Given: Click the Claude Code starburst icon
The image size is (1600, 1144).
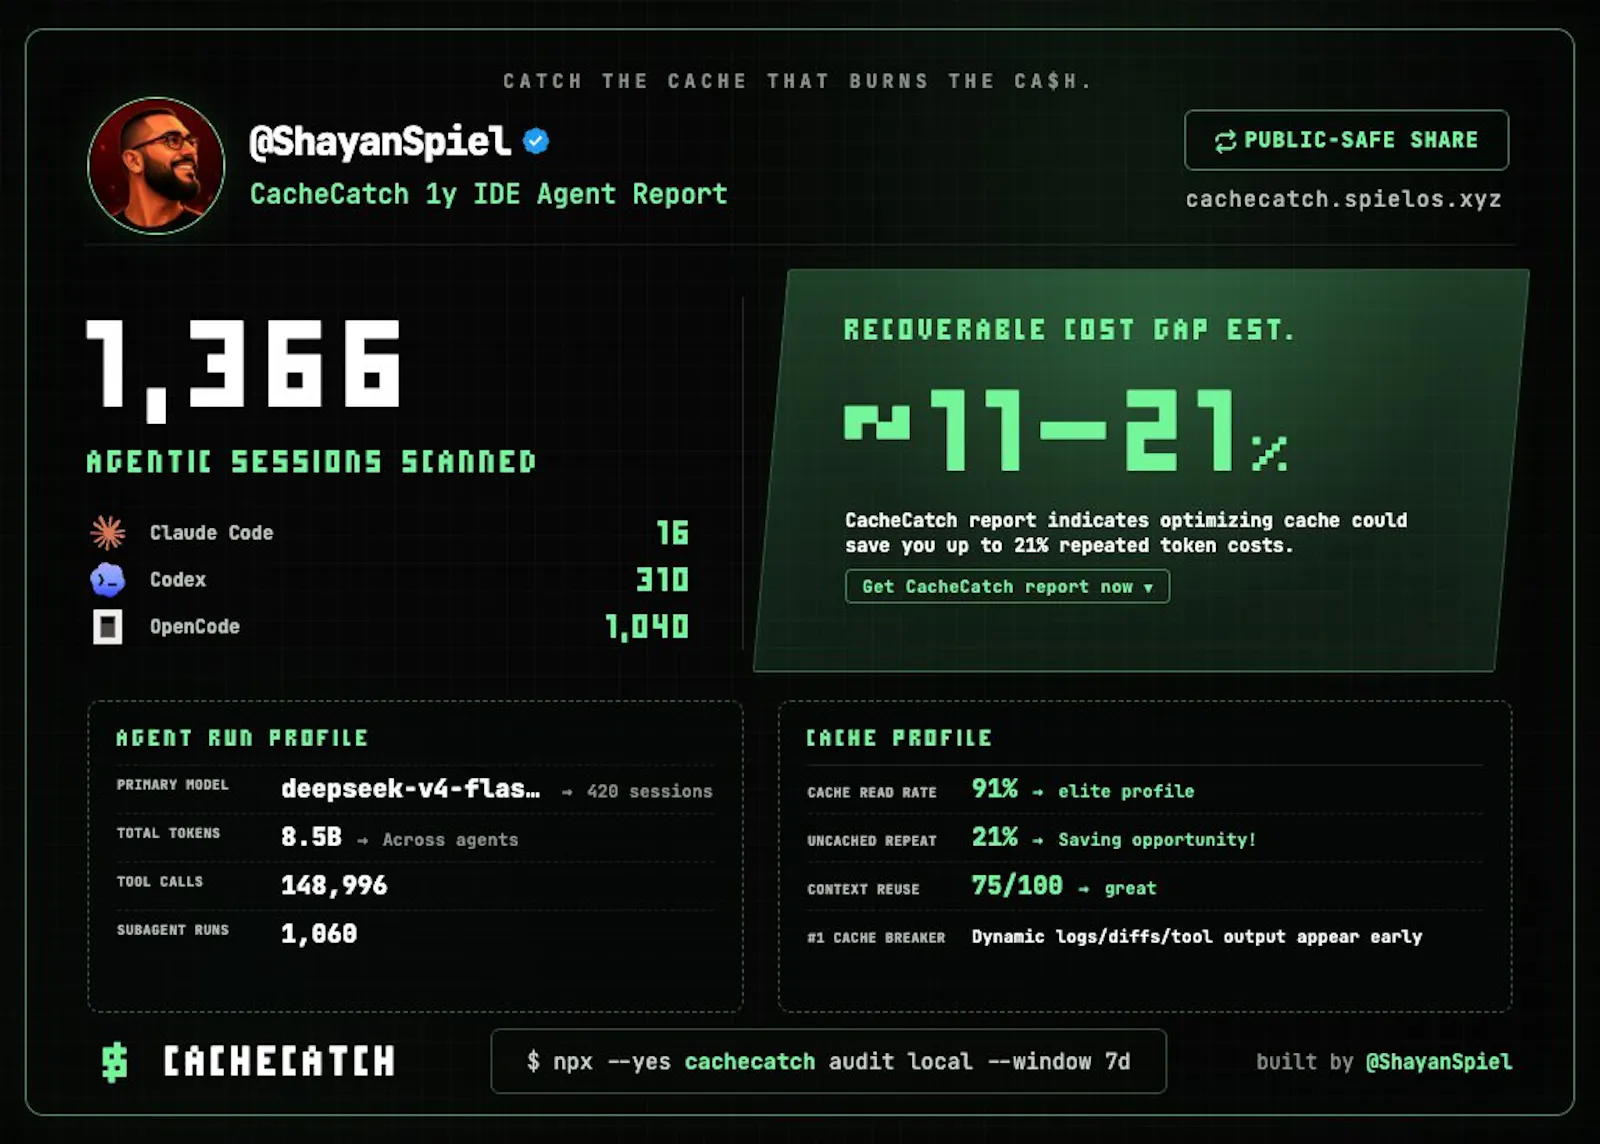Looking at the screenshot, I should [x=108, y=532].
